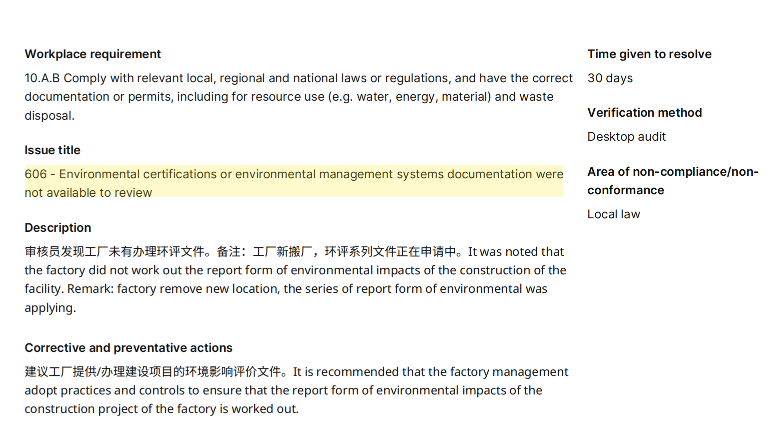Click the Verification method label
The image size is (778, 431).
click(644, 113)
